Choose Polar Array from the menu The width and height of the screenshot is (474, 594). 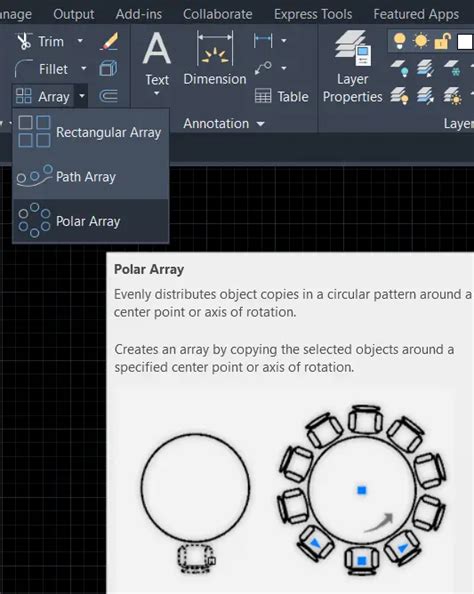click(x=91, y=221)
